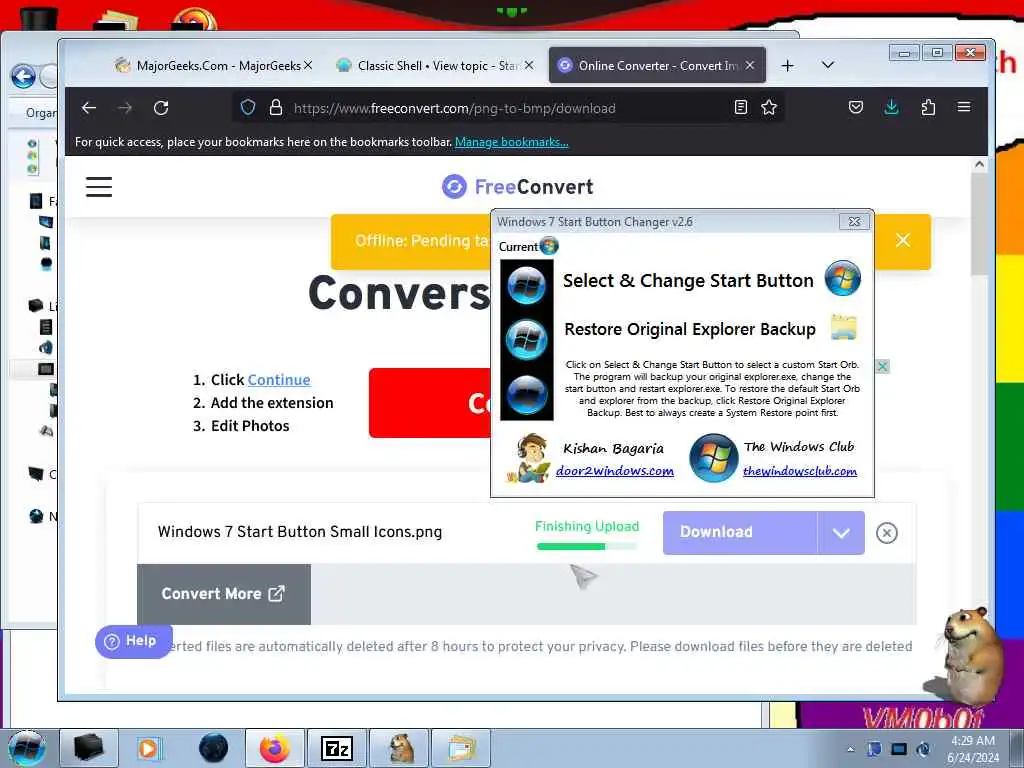List all tabs dropdown chevron
The width and height of the screenshot is (1024, 768).
click(827, 65)
